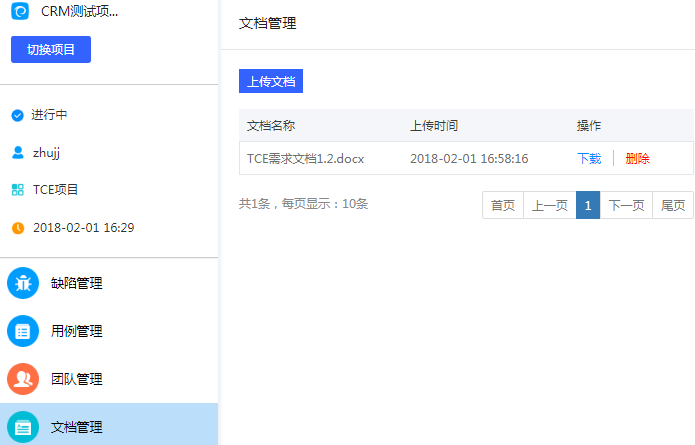
Task: Delete the document with 删除 link
Action: 637,158
